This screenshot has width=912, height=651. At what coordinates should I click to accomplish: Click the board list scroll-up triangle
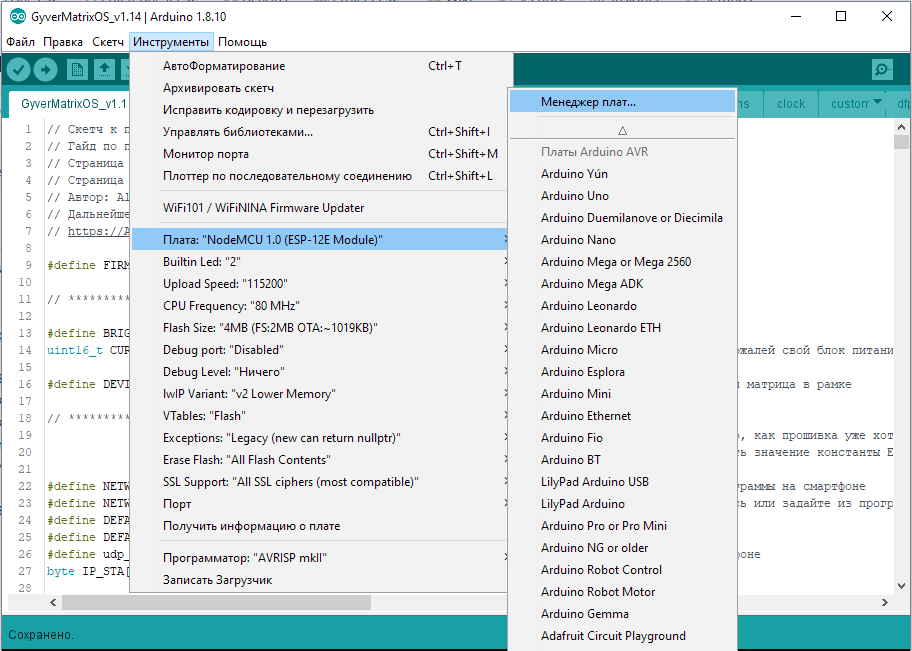point(622,131)
